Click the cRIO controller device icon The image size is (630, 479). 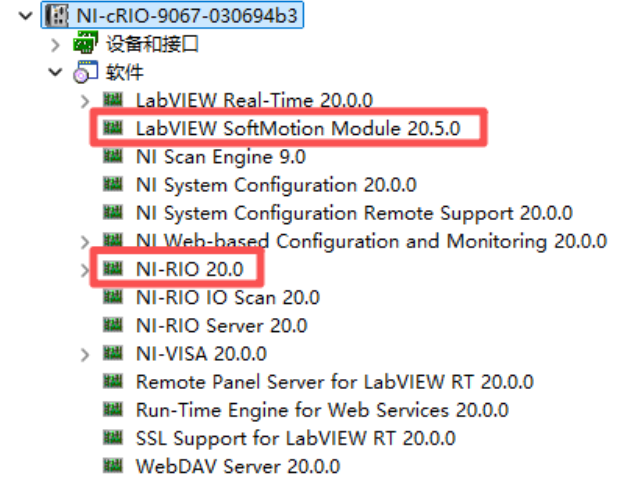(x=57, y=16)
